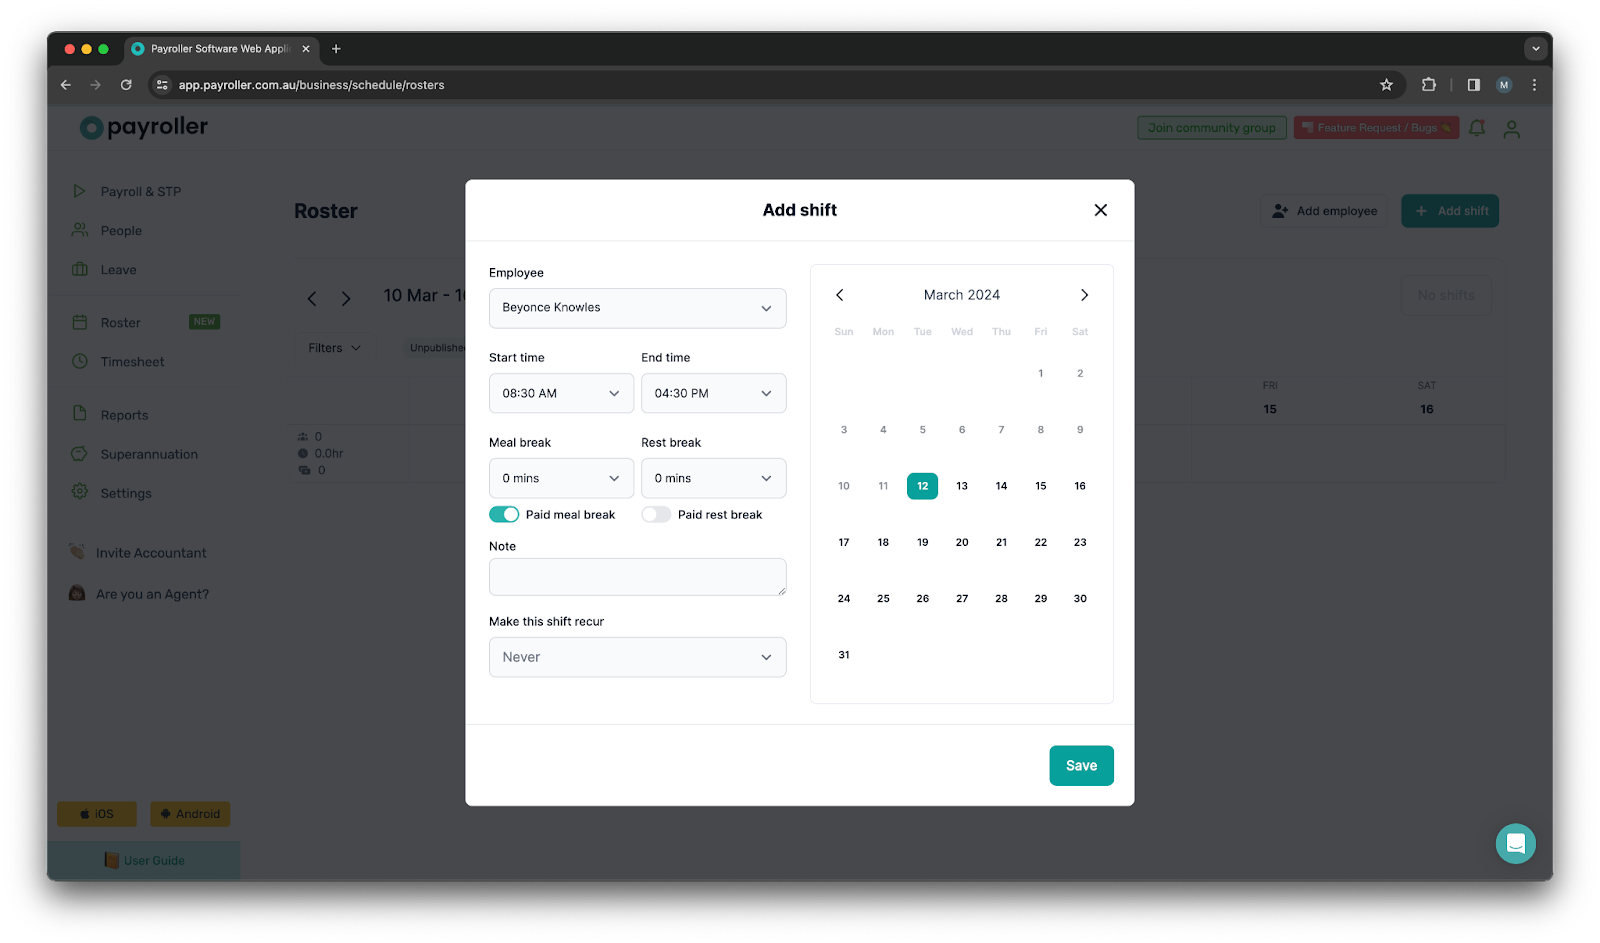Pick March 20 in the calendar

962,542
